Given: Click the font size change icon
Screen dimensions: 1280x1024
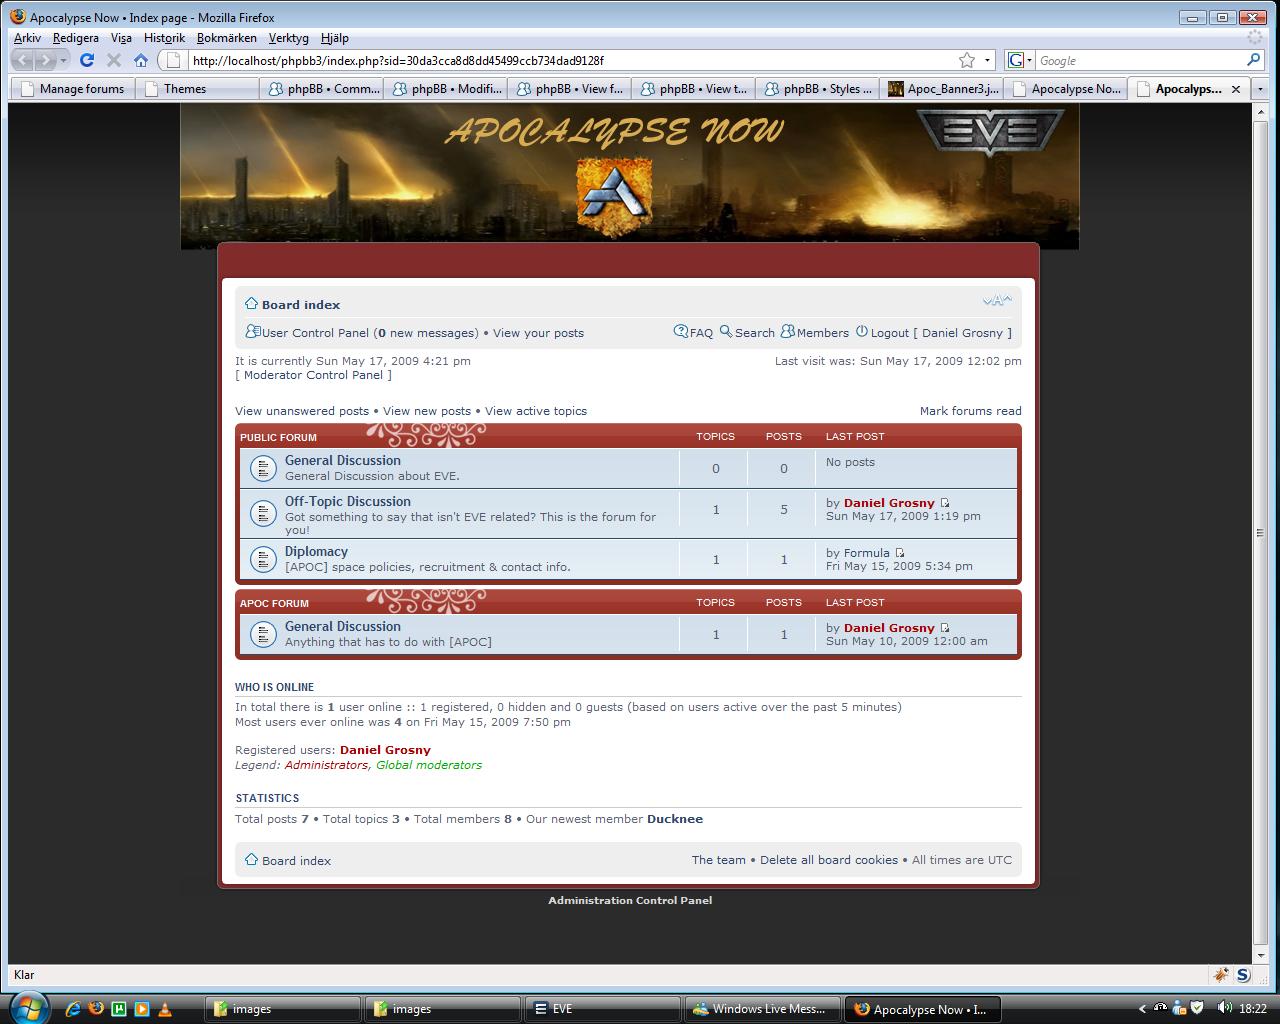Looking at the screenshot, I should coord(997,300).
